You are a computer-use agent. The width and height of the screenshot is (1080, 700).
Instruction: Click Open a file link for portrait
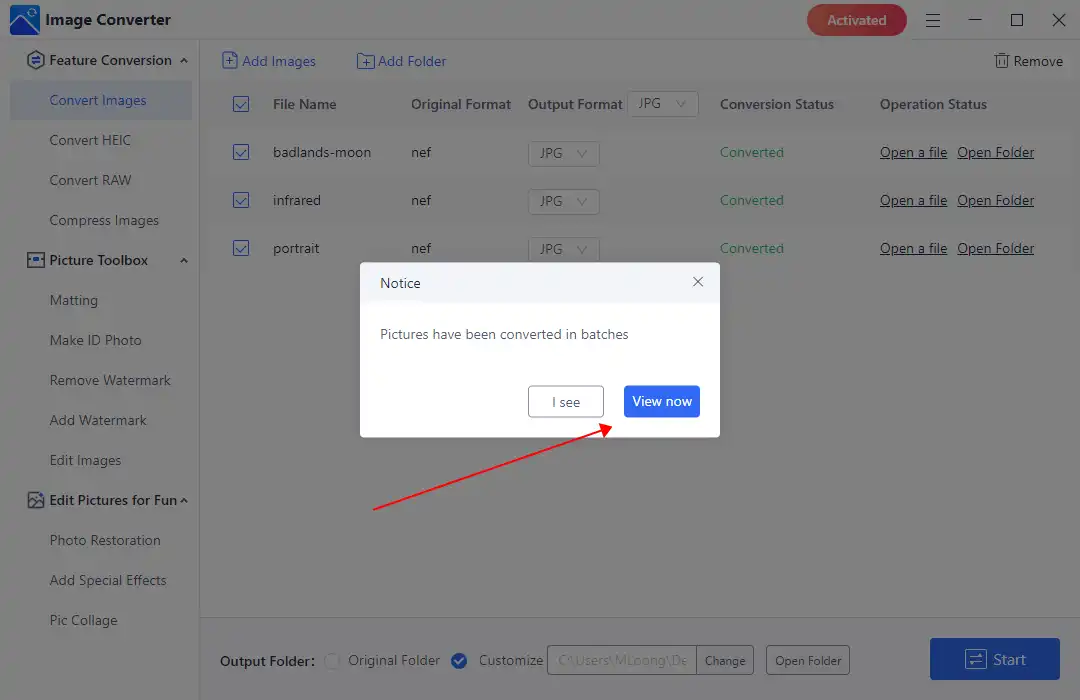pyautogui.click(x=913, y=248)
